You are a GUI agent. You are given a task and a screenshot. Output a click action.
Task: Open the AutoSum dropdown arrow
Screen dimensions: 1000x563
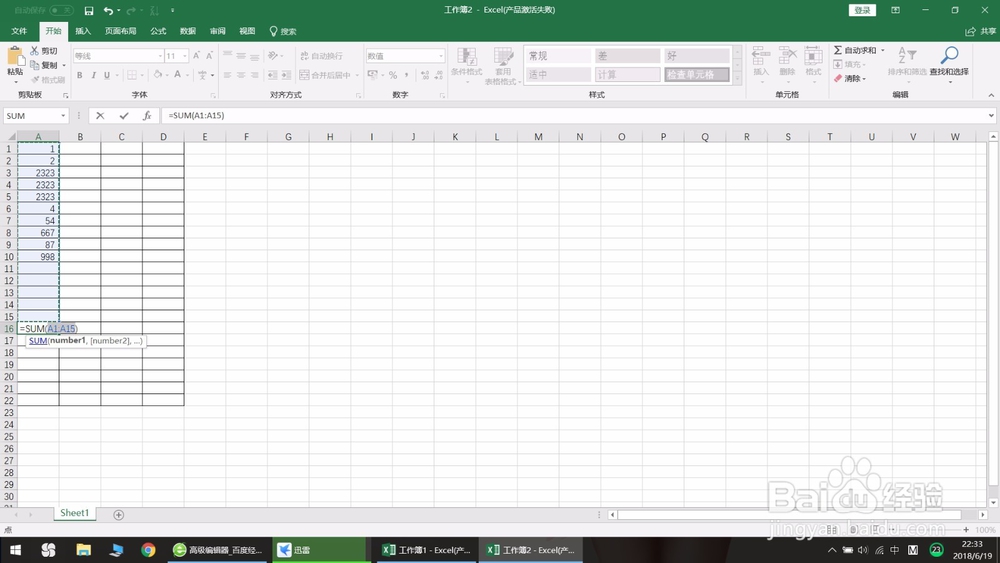click(883, 50)
